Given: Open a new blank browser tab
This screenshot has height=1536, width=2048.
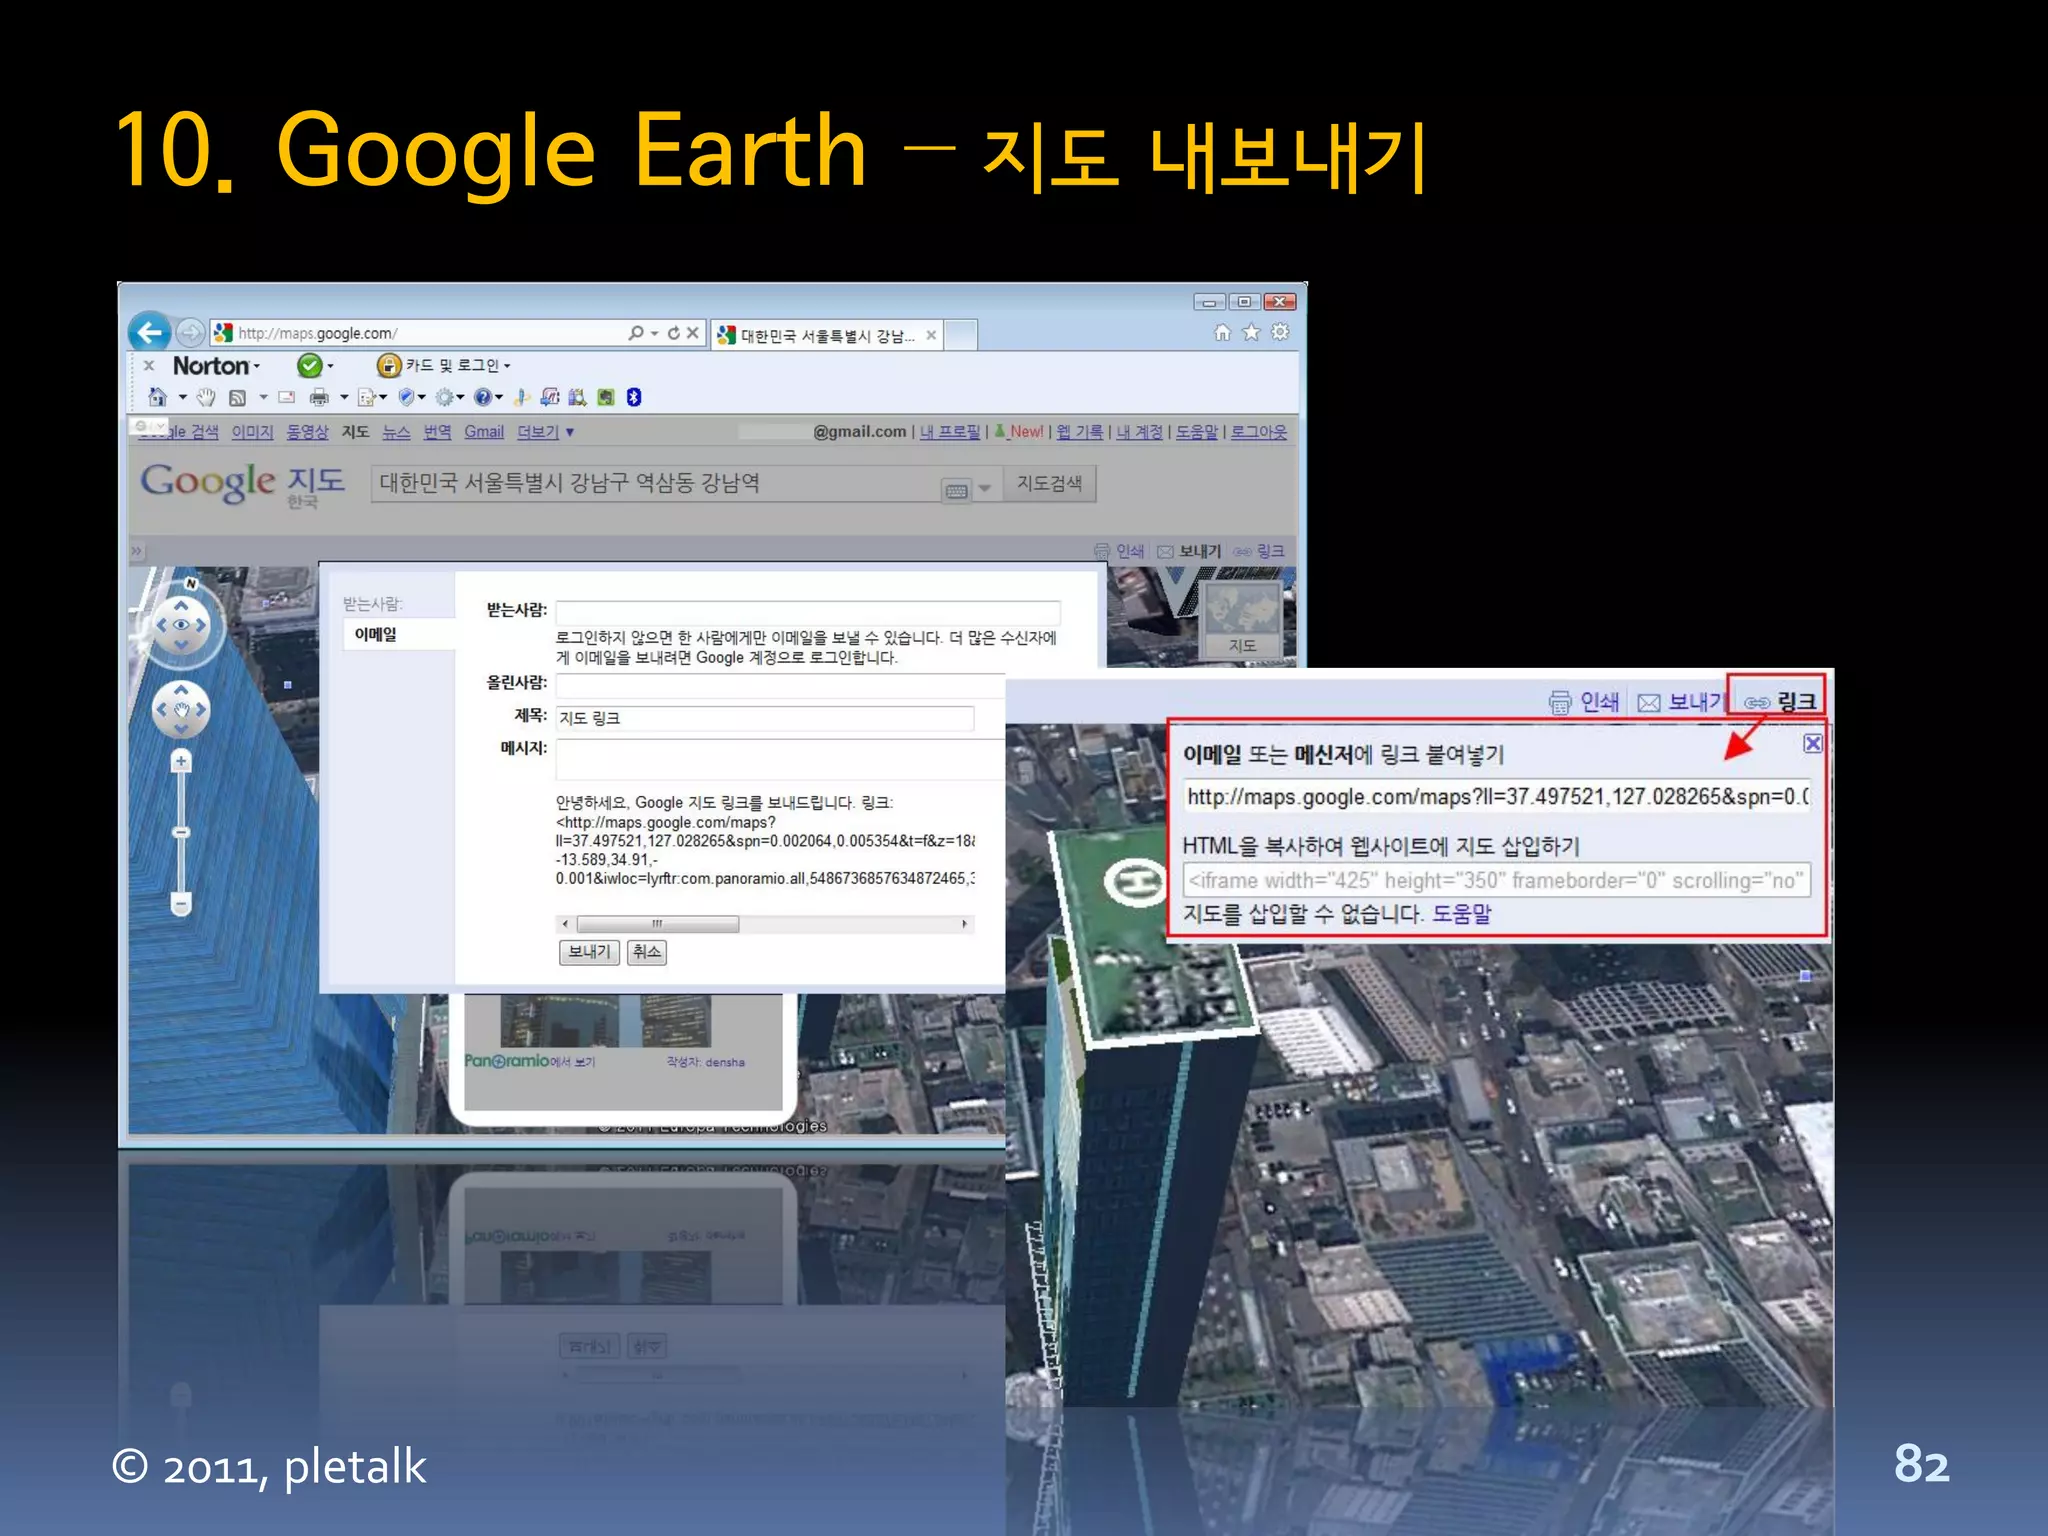Looking at the screenshot, I should pyautogui.click(x=961, y=335).
